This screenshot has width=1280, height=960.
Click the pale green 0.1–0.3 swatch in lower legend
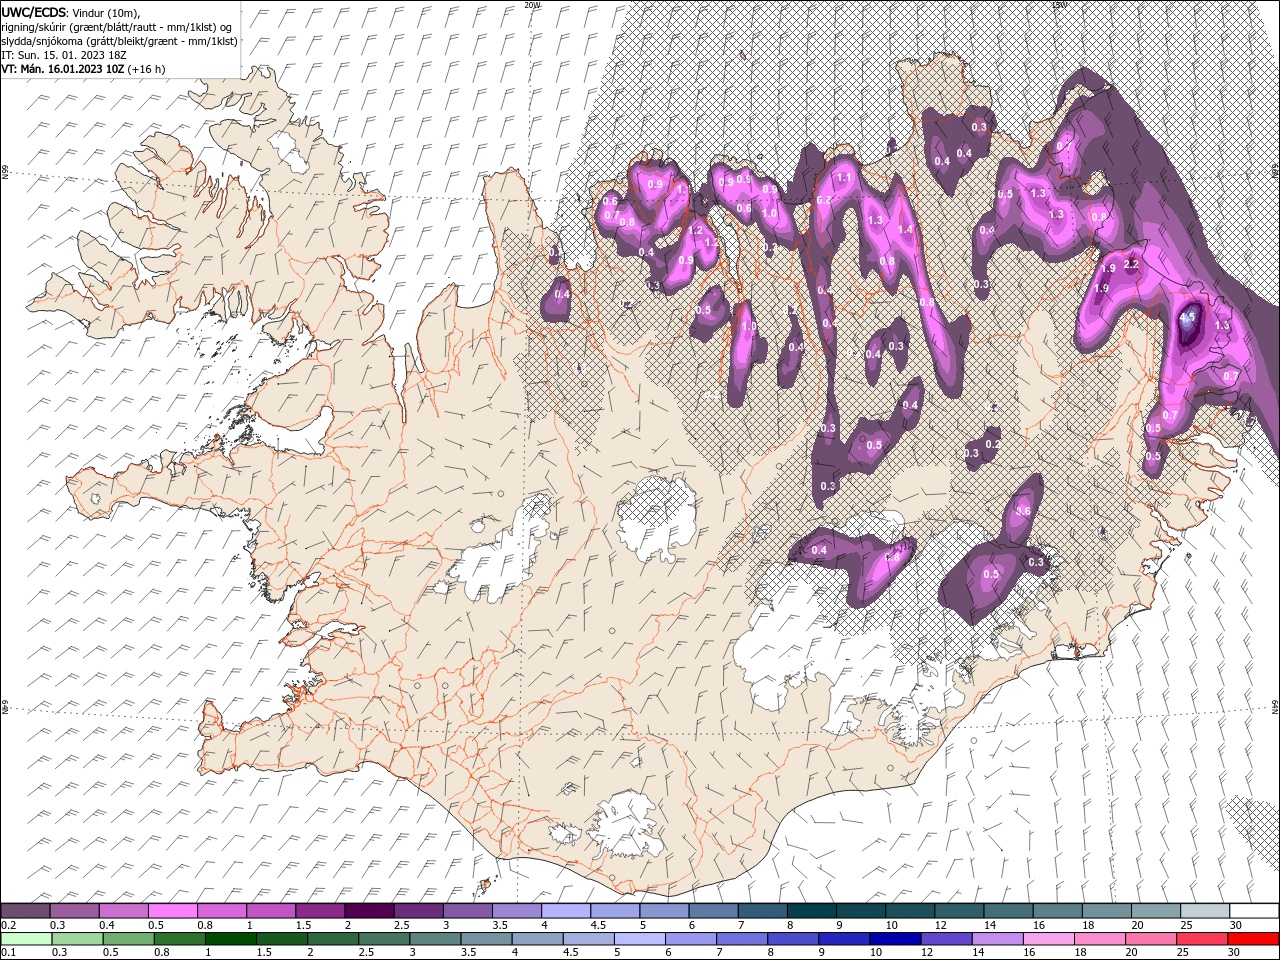pos(26,939)
